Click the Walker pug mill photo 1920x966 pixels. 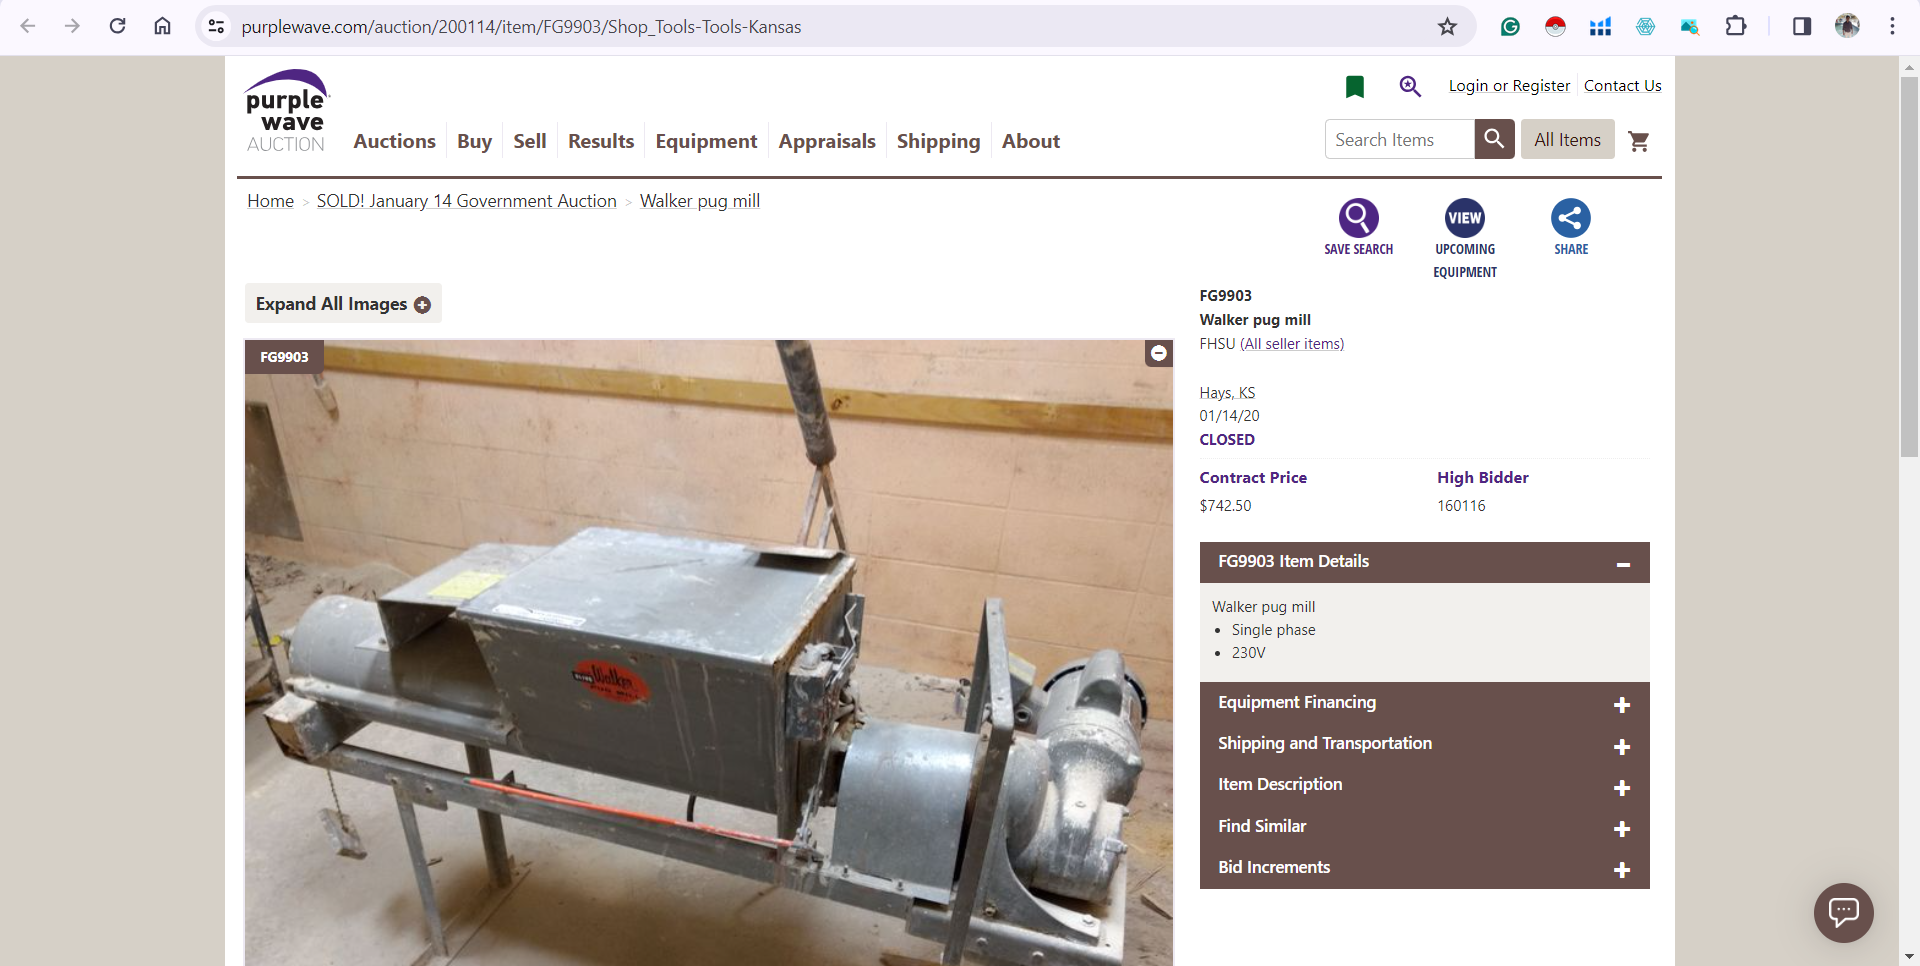pyautogui.click(x=708, y=652)
